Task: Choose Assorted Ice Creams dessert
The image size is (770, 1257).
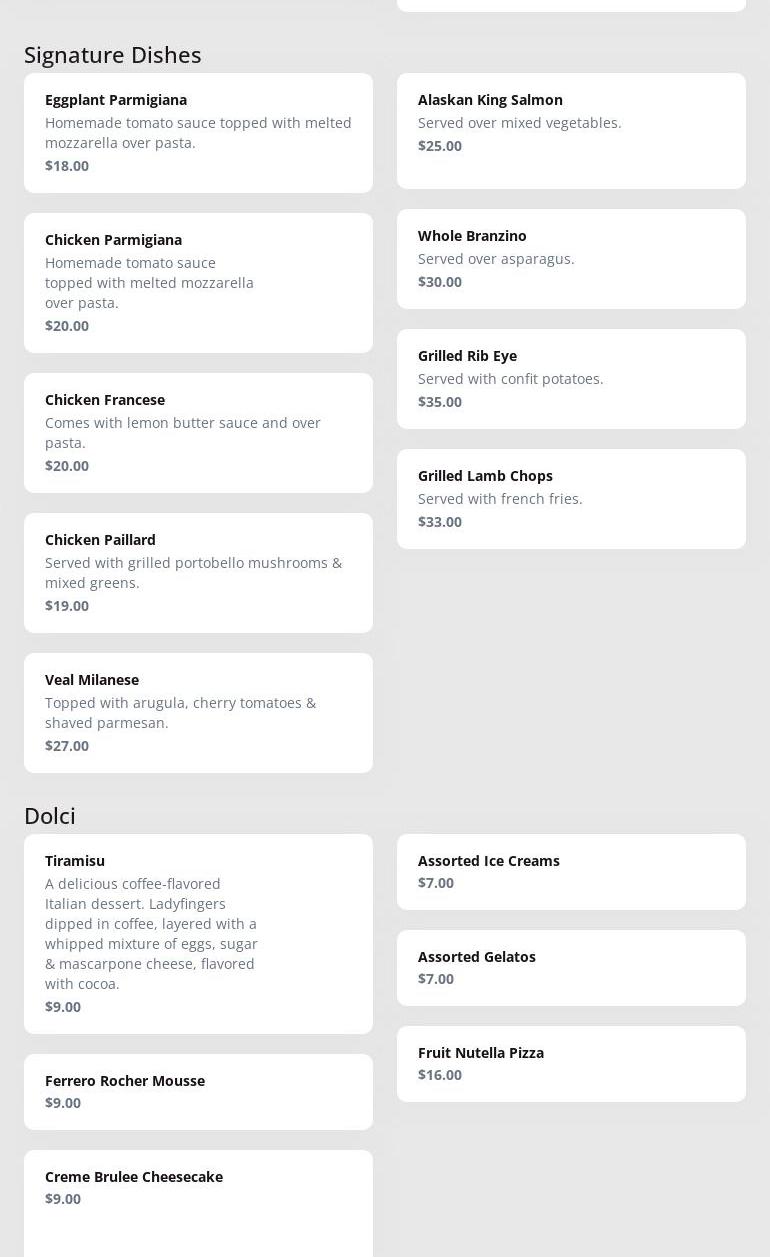Action: coord(571,871)
